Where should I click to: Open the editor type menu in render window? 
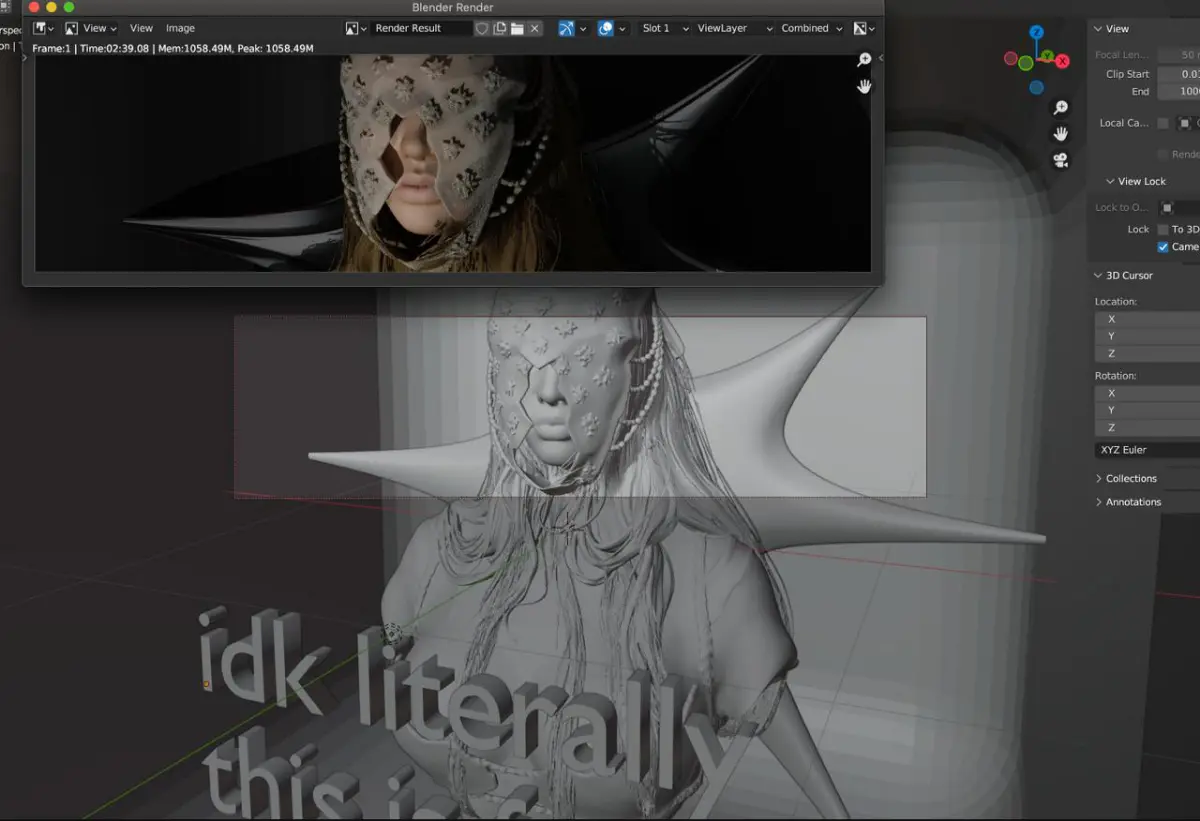pos(44,28)
